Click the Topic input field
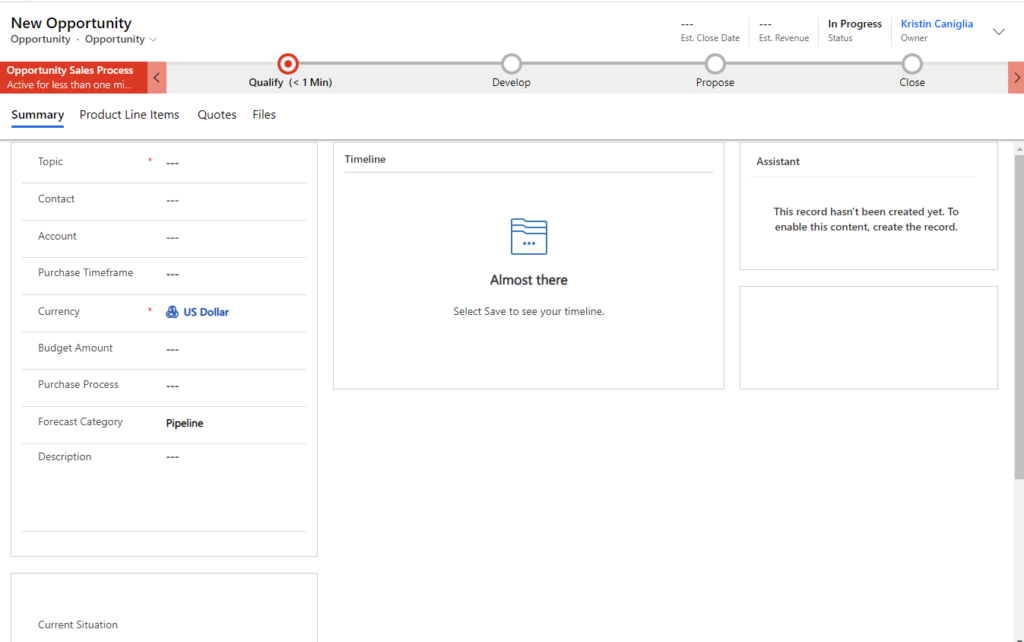 (x=235, y=163)
